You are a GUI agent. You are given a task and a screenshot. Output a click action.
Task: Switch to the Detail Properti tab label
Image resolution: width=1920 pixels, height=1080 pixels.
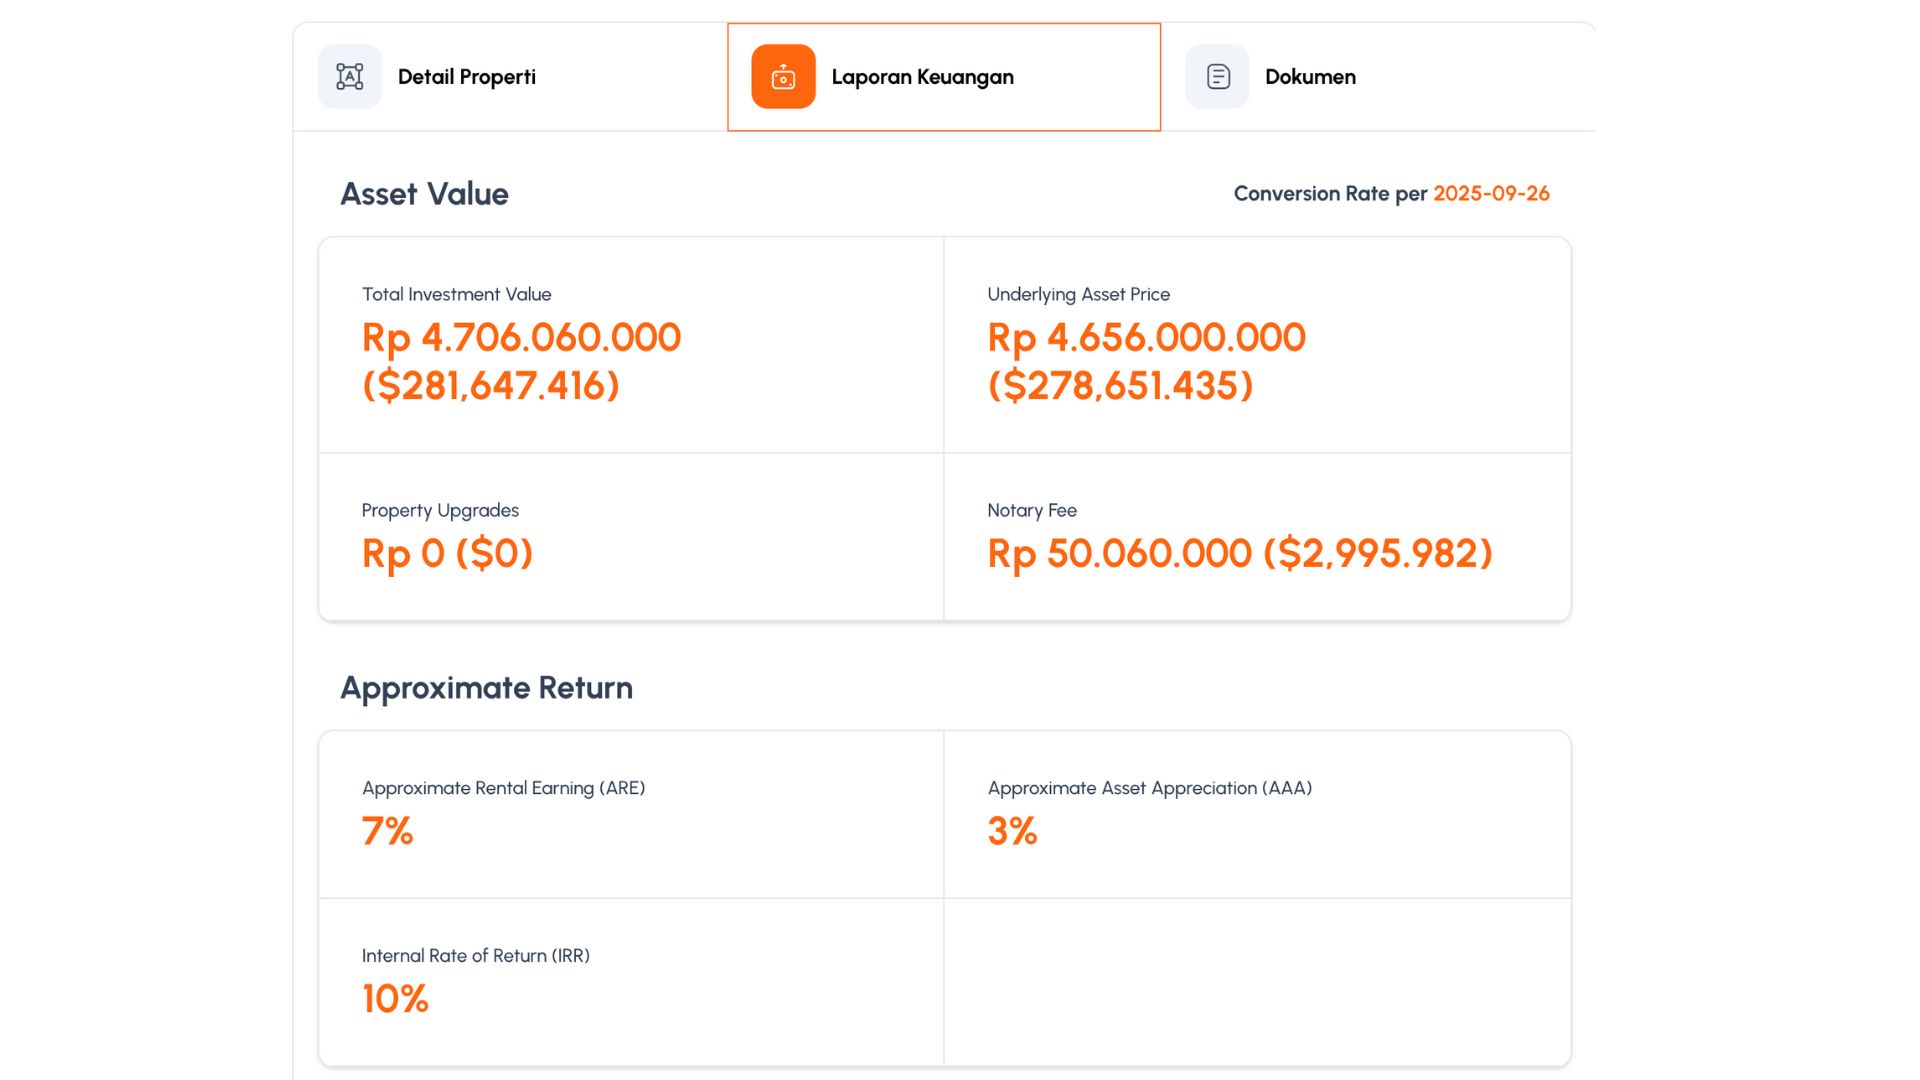pos(466,77)
